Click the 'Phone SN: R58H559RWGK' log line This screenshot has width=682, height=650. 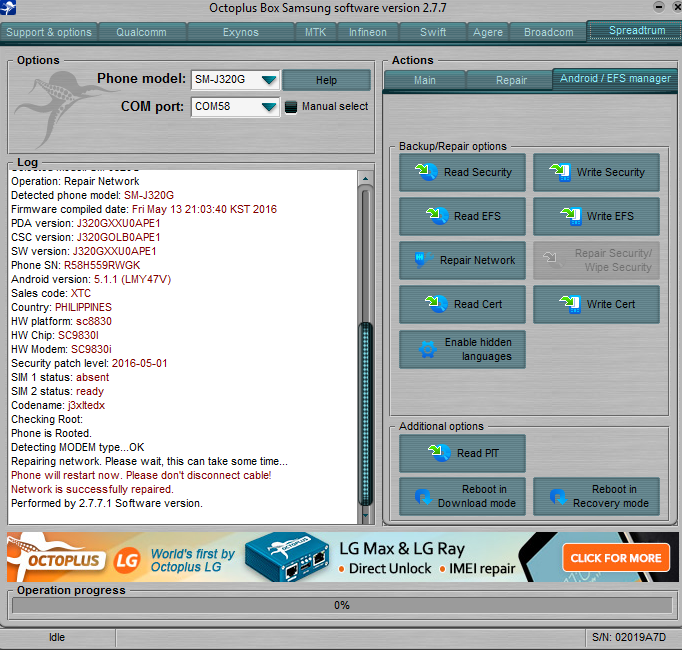click(x=76, y=265)
